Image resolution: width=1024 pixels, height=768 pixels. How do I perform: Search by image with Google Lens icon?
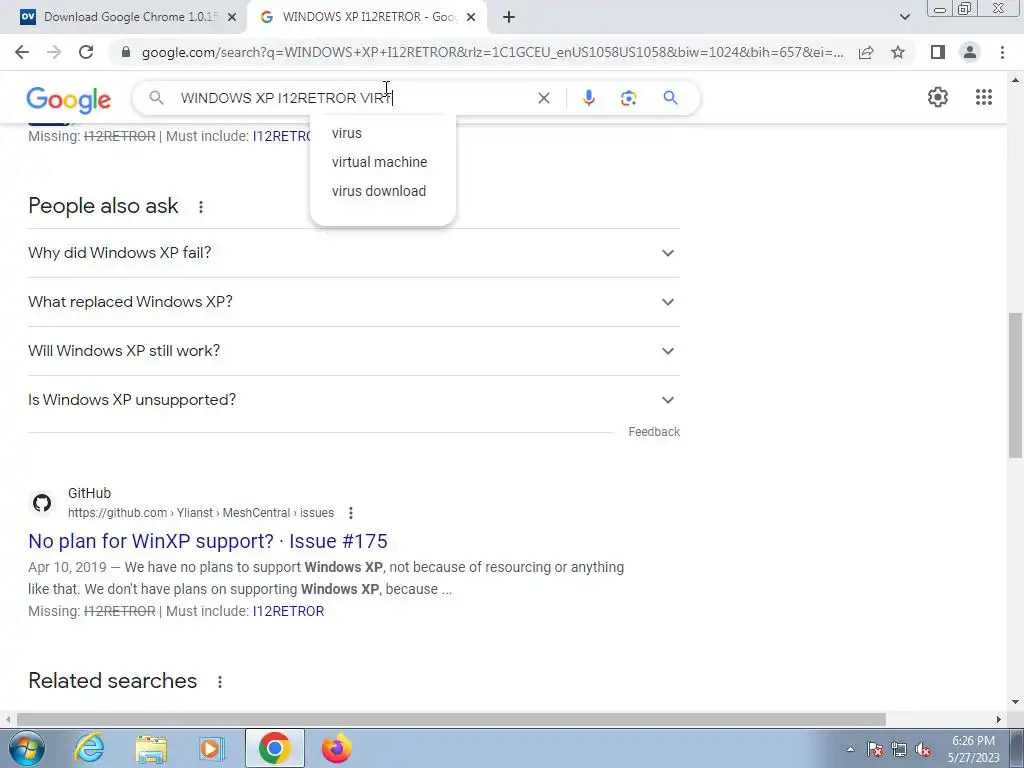tap(628, 98)
